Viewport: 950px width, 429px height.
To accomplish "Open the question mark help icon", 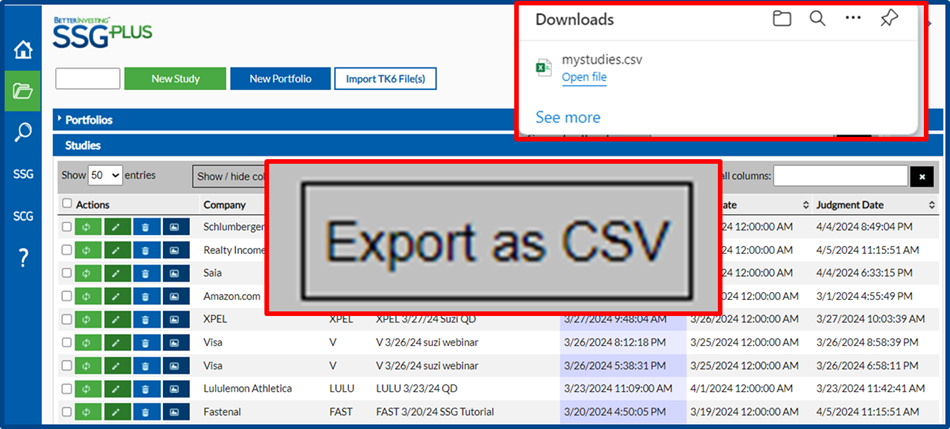I will (x=23, y=258).
